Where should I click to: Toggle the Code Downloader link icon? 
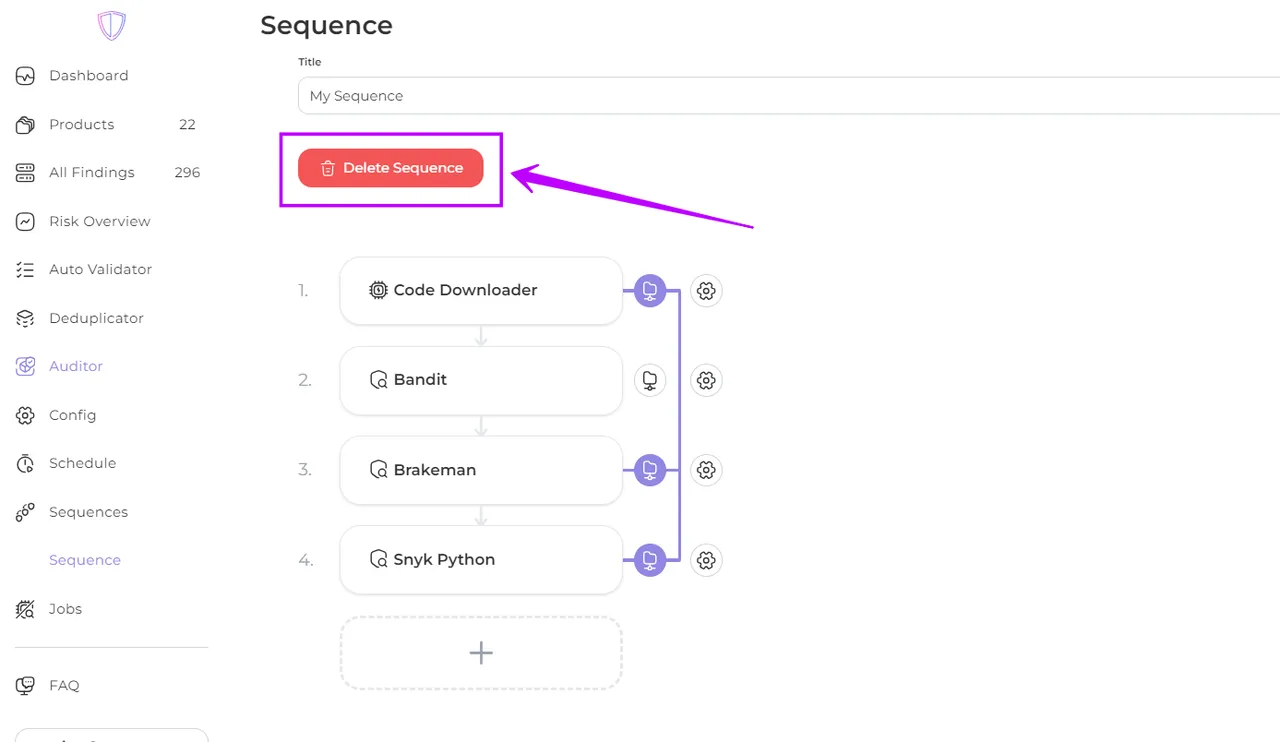[650, 291]
